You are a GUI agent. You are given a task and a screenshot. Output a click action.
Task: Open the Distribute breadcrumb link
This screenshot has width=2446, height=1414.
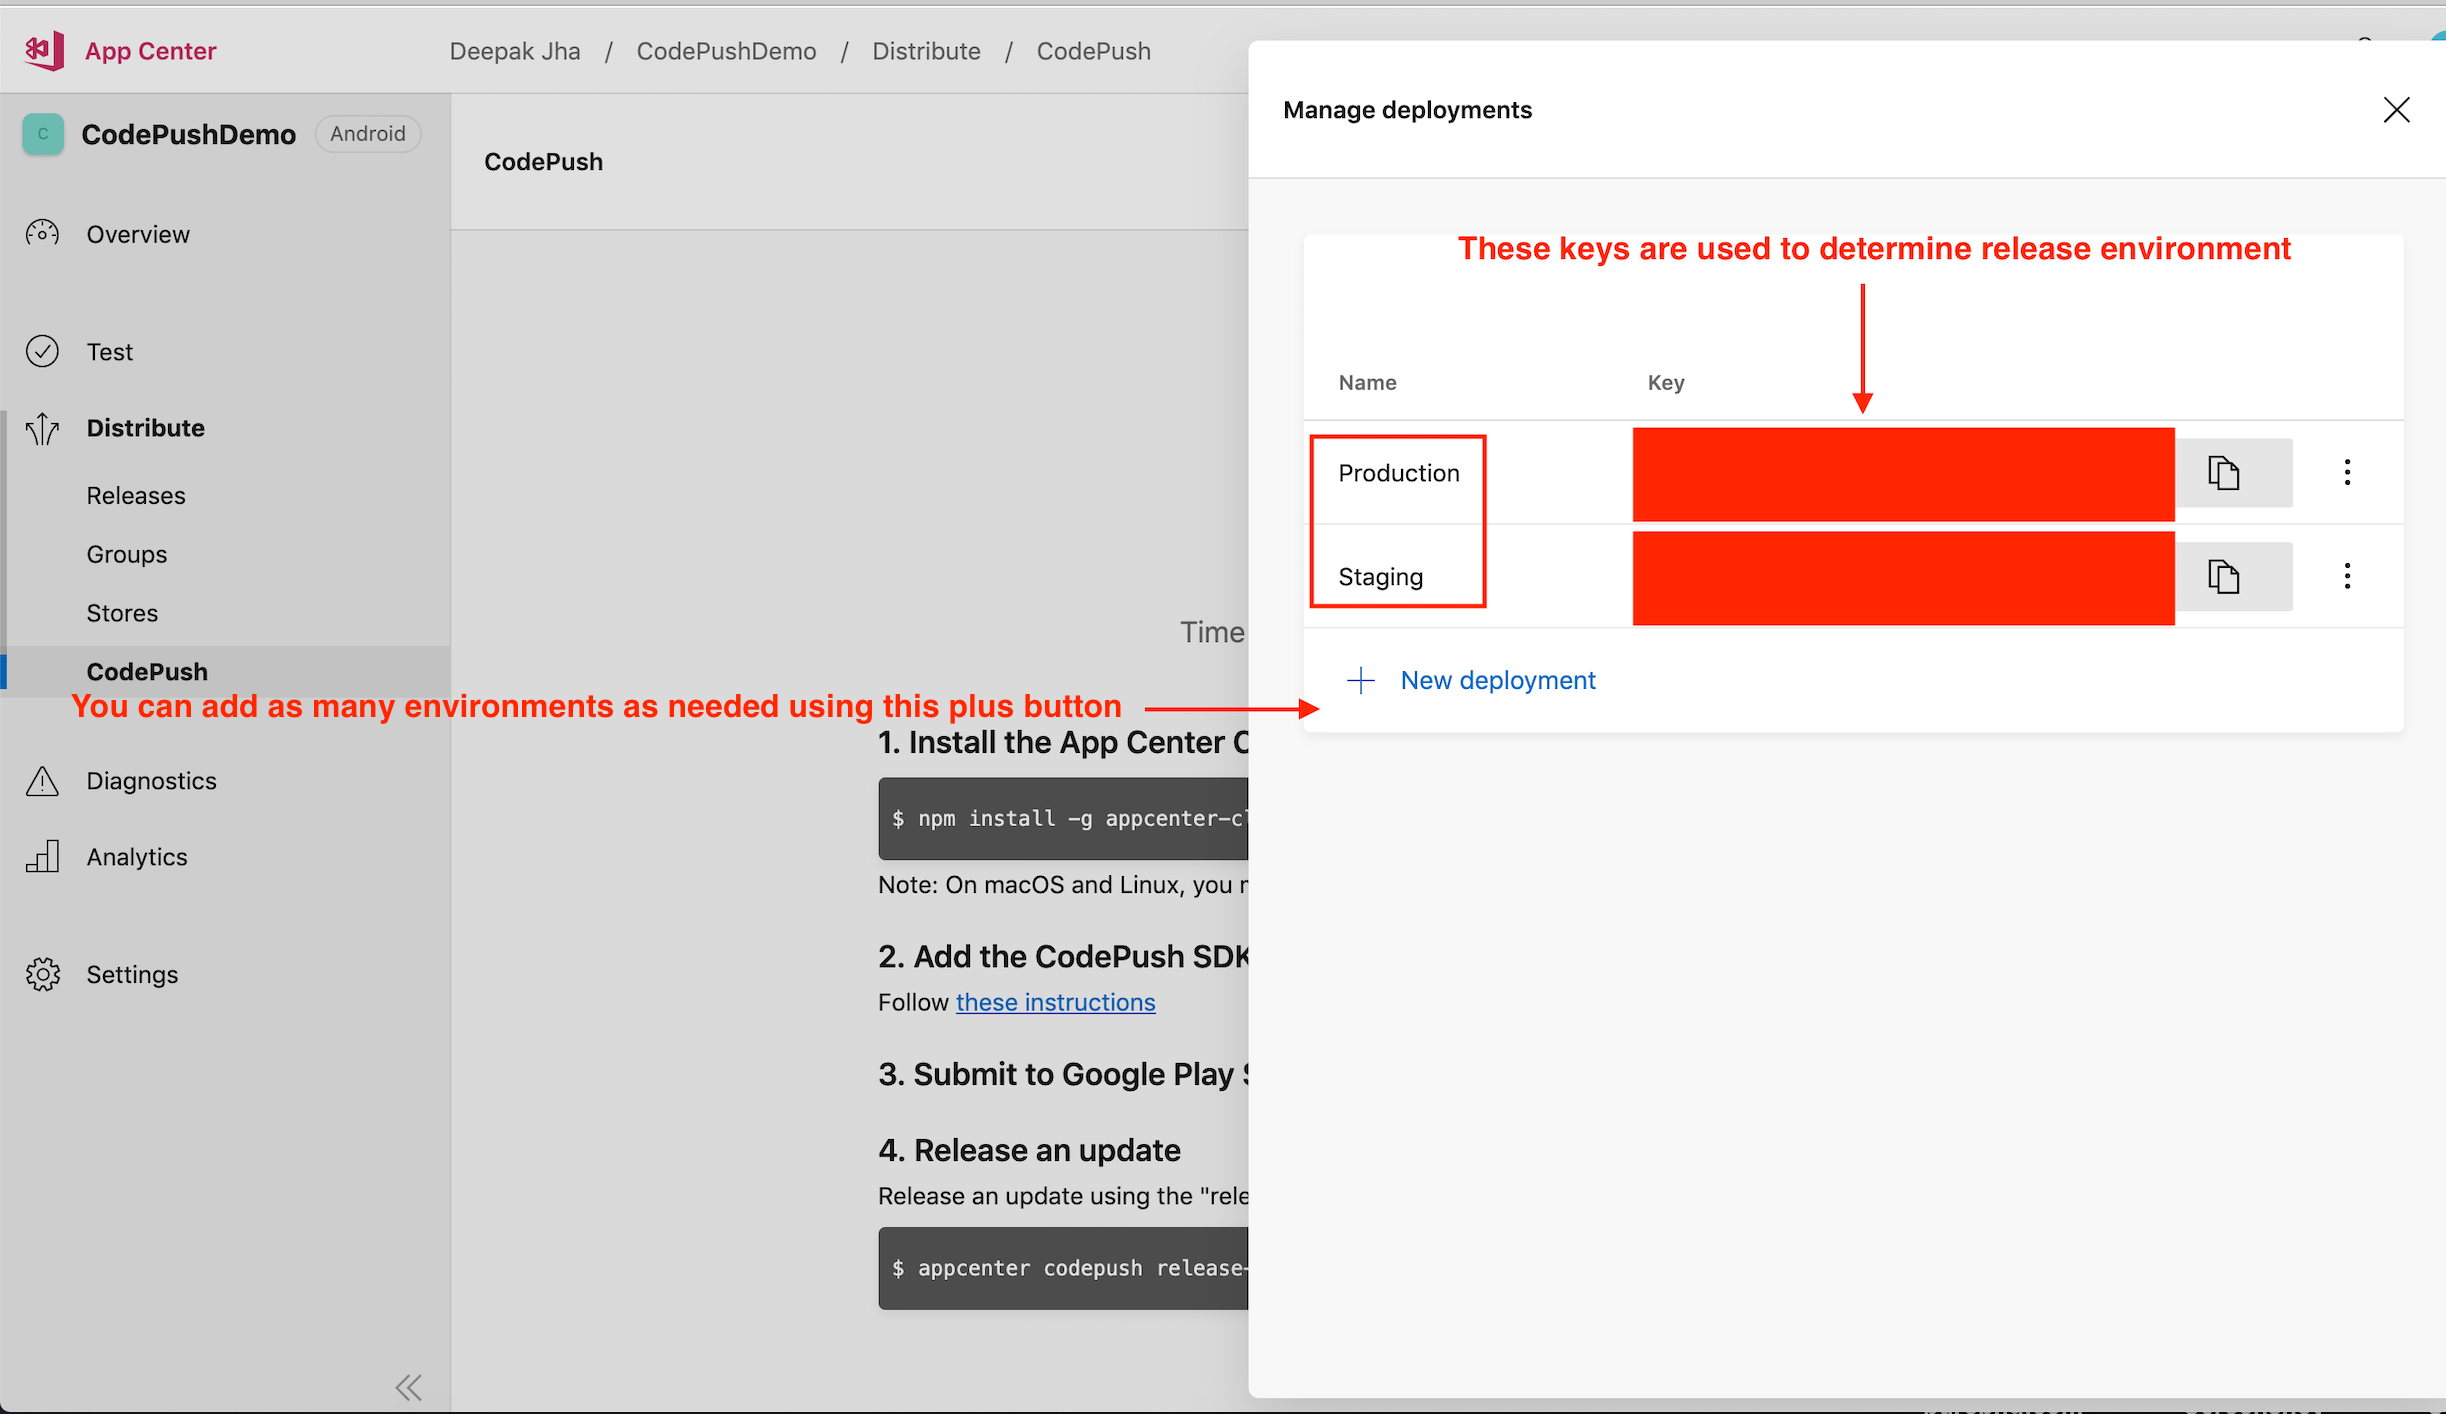[x=926, y=50]
